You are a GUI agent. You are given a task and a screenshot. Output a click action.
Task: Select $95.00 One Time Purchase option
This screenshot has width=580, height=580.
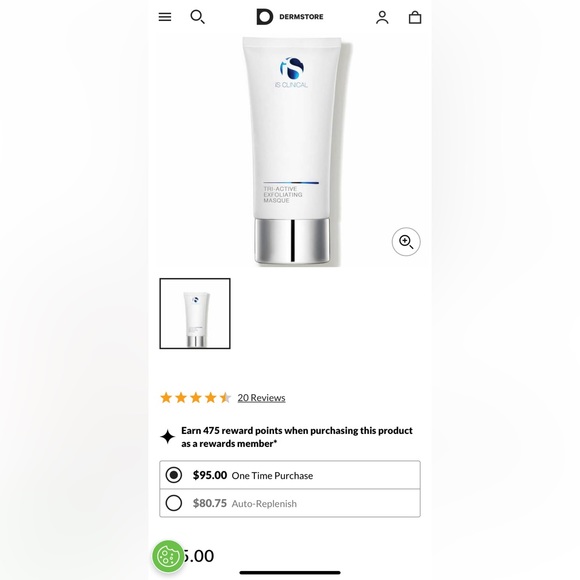(x=290, y=475)
